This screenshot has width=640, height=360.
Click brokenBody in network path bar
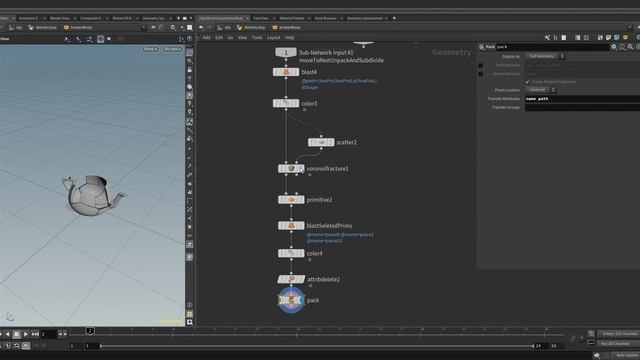pos(290,28)
